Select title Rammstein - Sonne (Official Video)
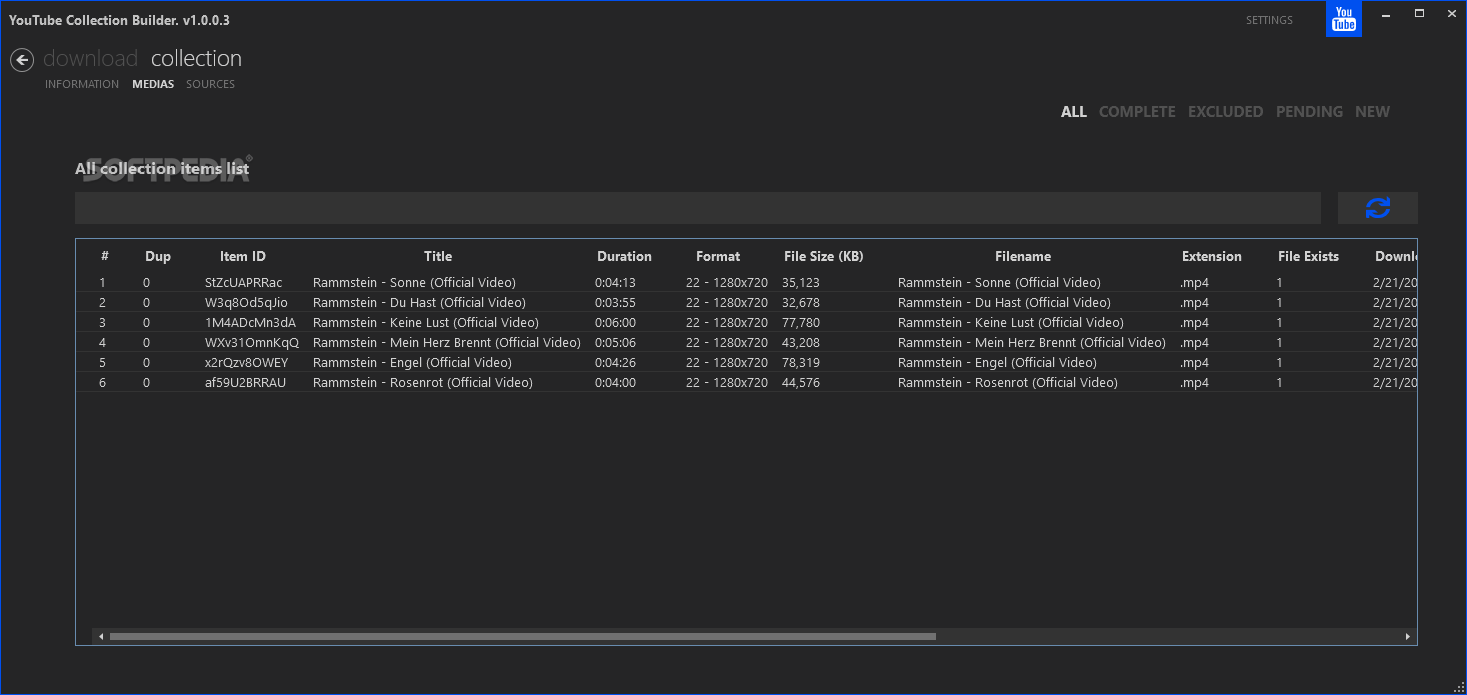Viewport: 1467px width, 695px height. click(414, 283)
